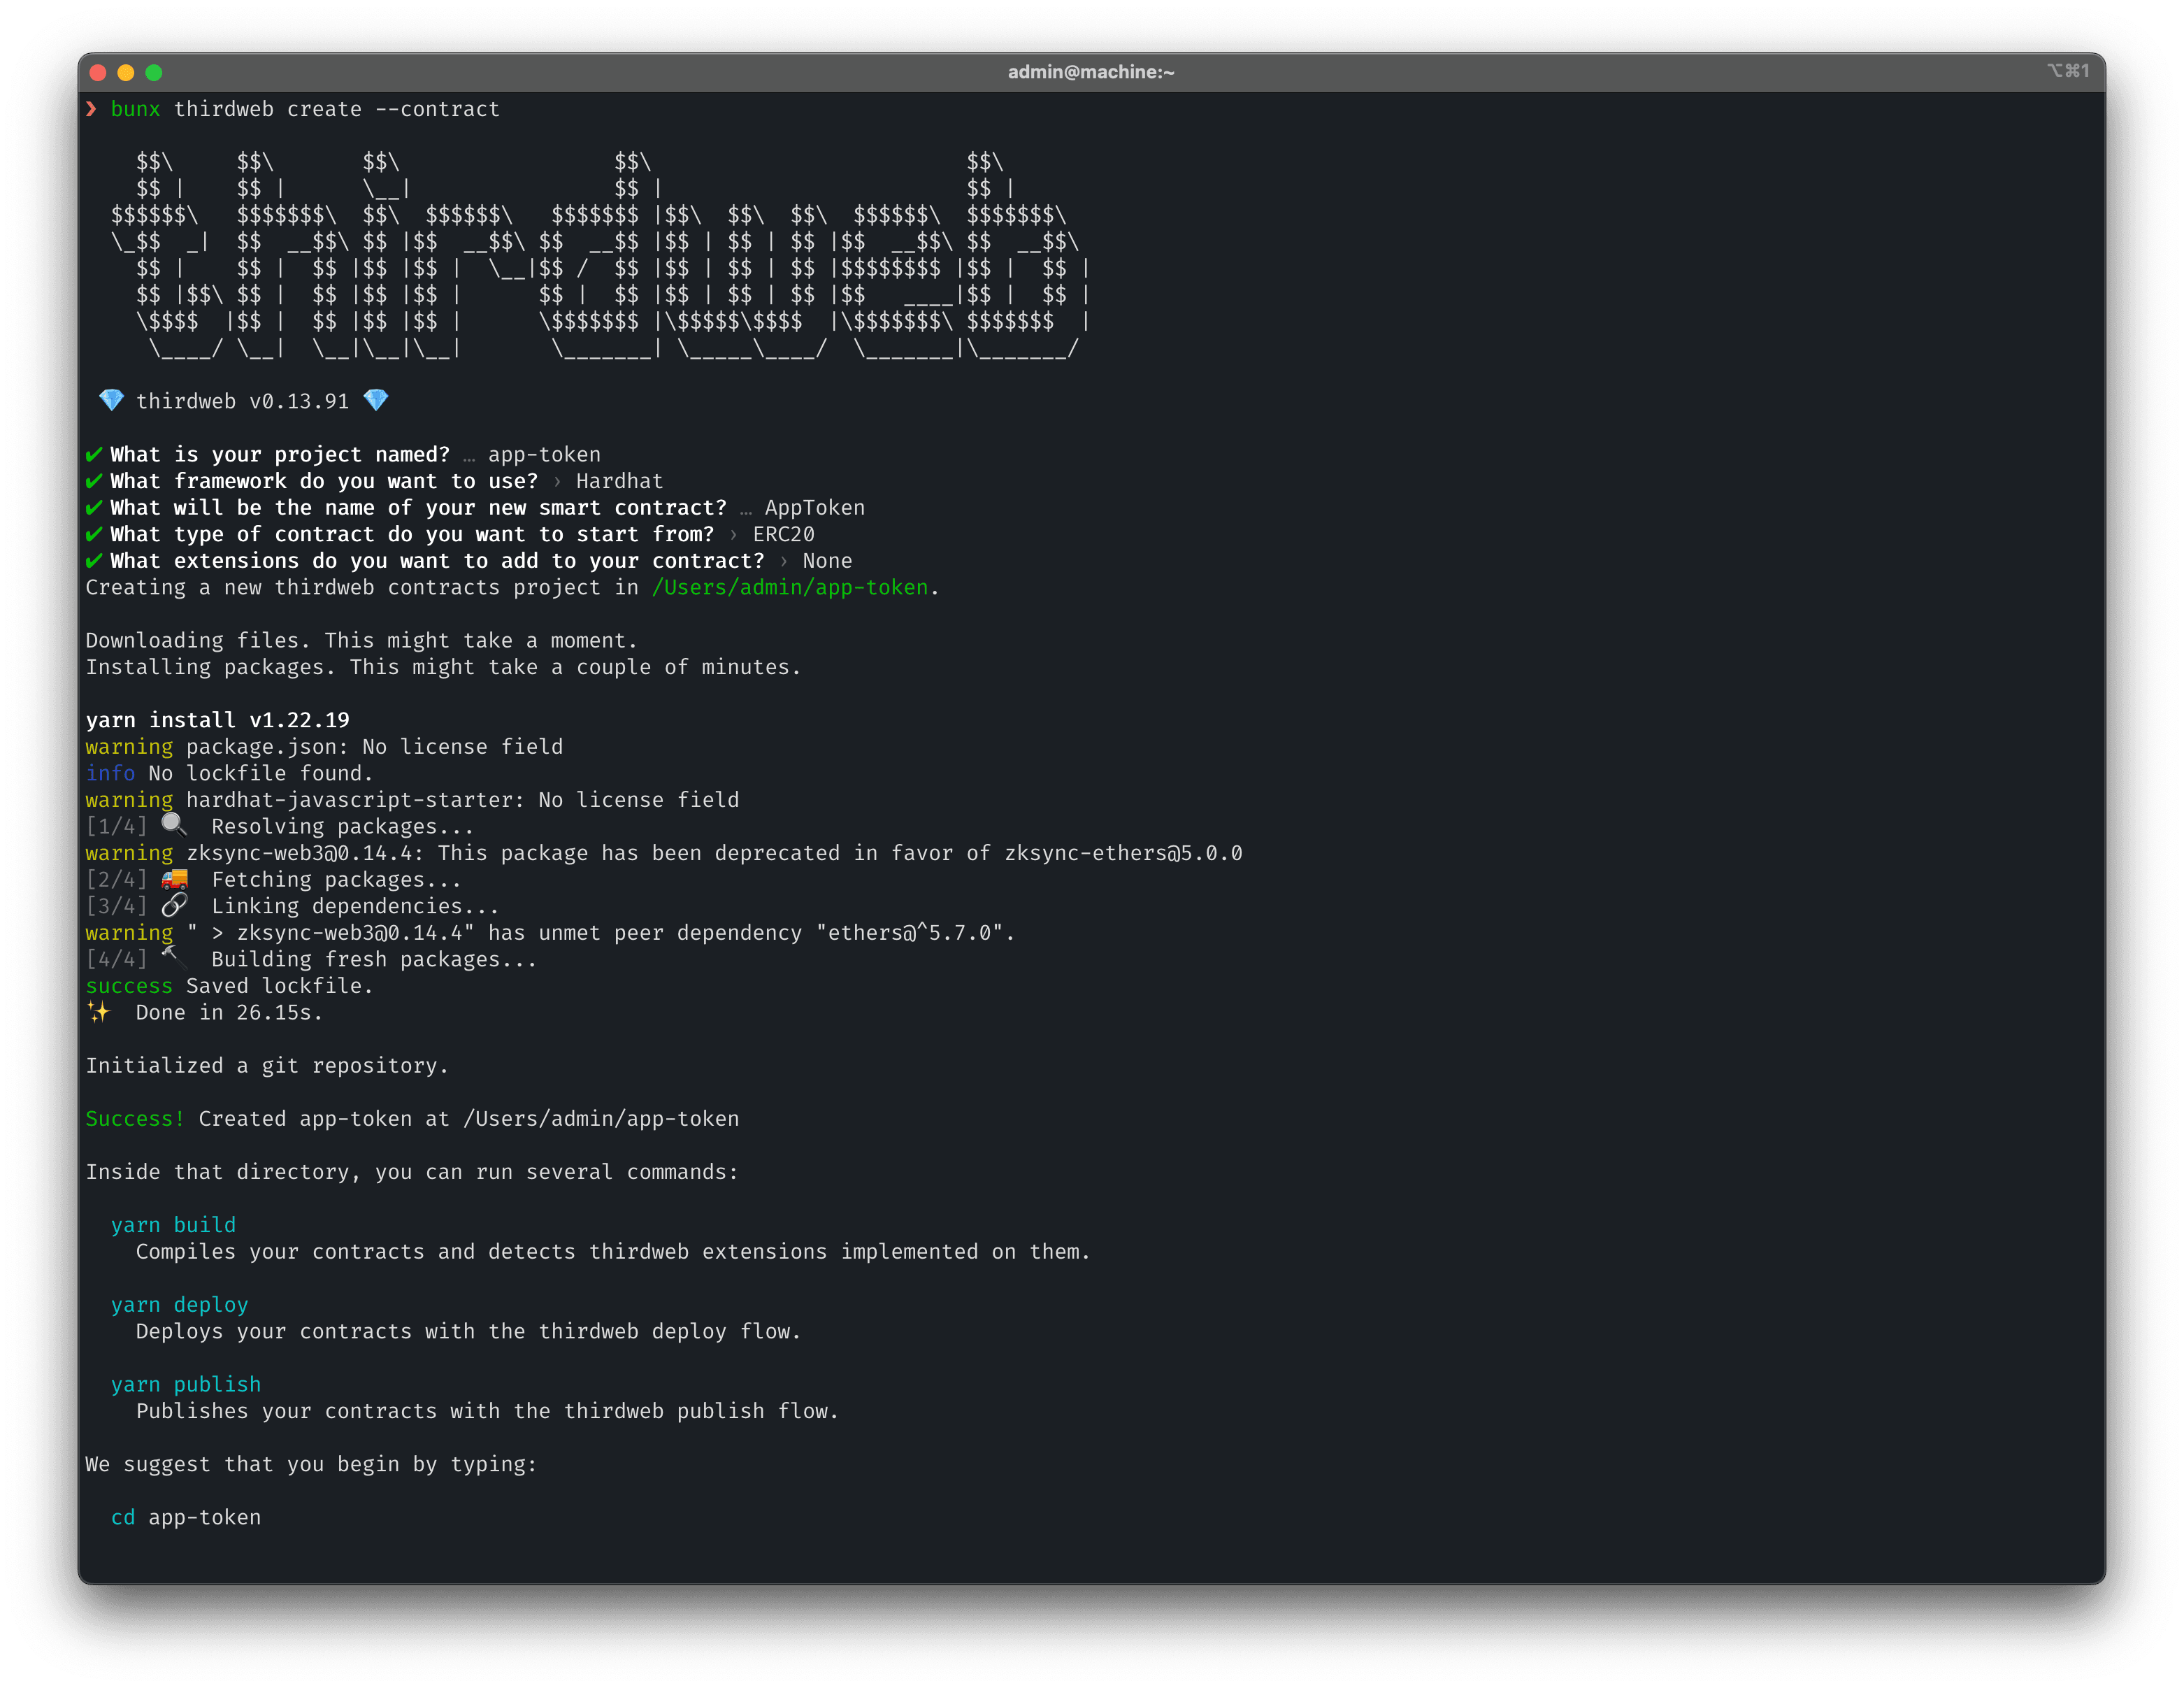Click the ⌥⌘1 shortcut indicator in title bar
This screenshot has width=2184, height=1688.
point(2067,71)
